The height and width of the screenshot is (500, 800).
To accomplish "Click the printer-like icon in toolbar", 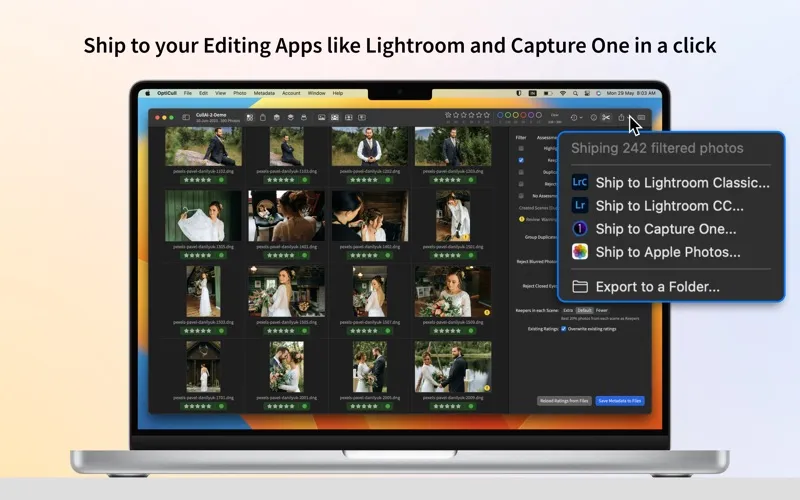I will pos(304,117).
